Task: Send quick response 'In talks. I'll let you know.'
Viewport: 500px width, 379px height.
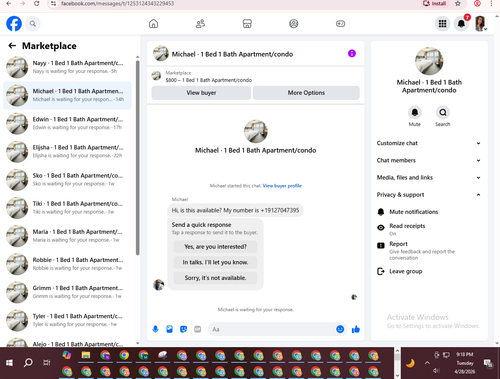Action: pyautogui.click(x=215, y=262)
